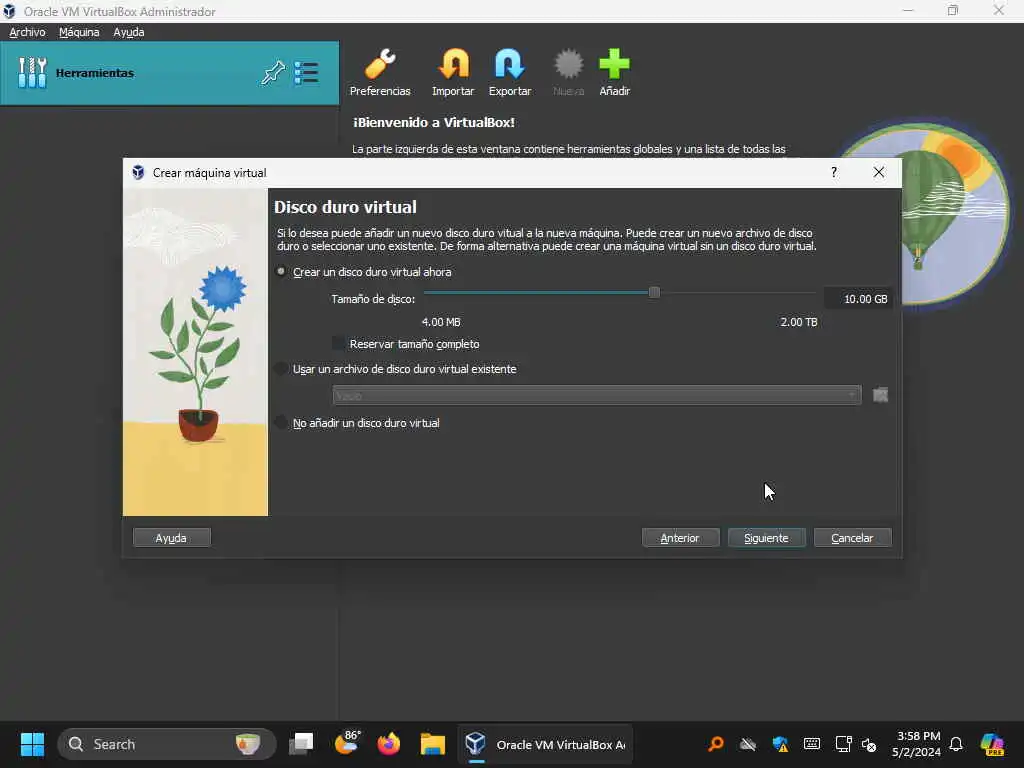This screenshot has width=1024, height=768.
Task: Click the Ayuda button in dialog
Action: coord(171,537)
